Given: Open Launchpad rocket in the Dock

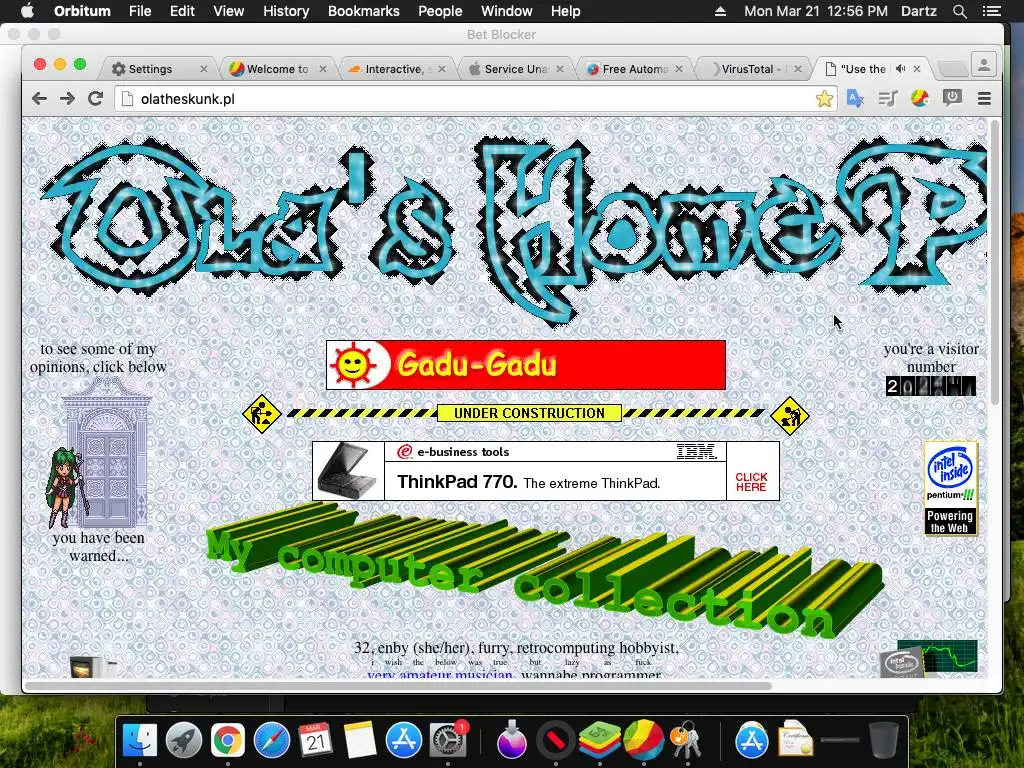Looking at the screenshot, I should (184, 741).
